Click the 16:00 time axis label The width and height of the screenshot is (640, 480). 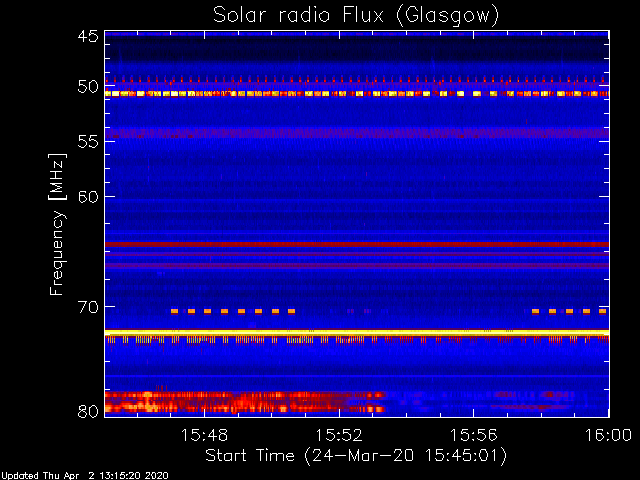tap(608, 436)
